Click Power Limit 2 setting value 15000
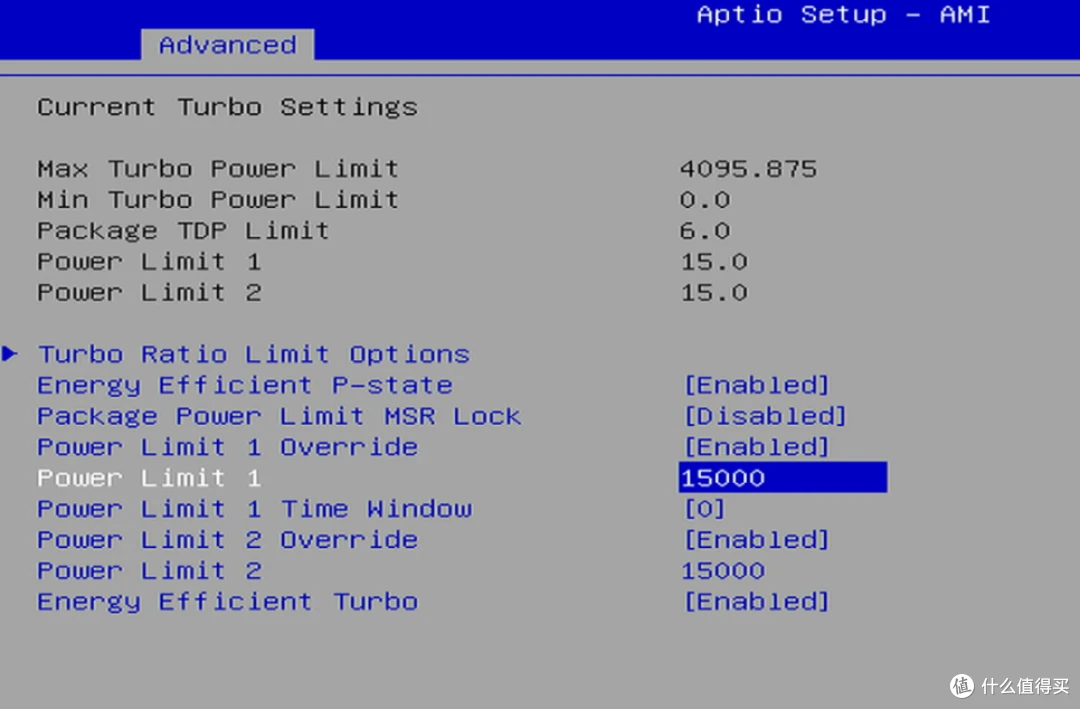 (x=723, y=571)
